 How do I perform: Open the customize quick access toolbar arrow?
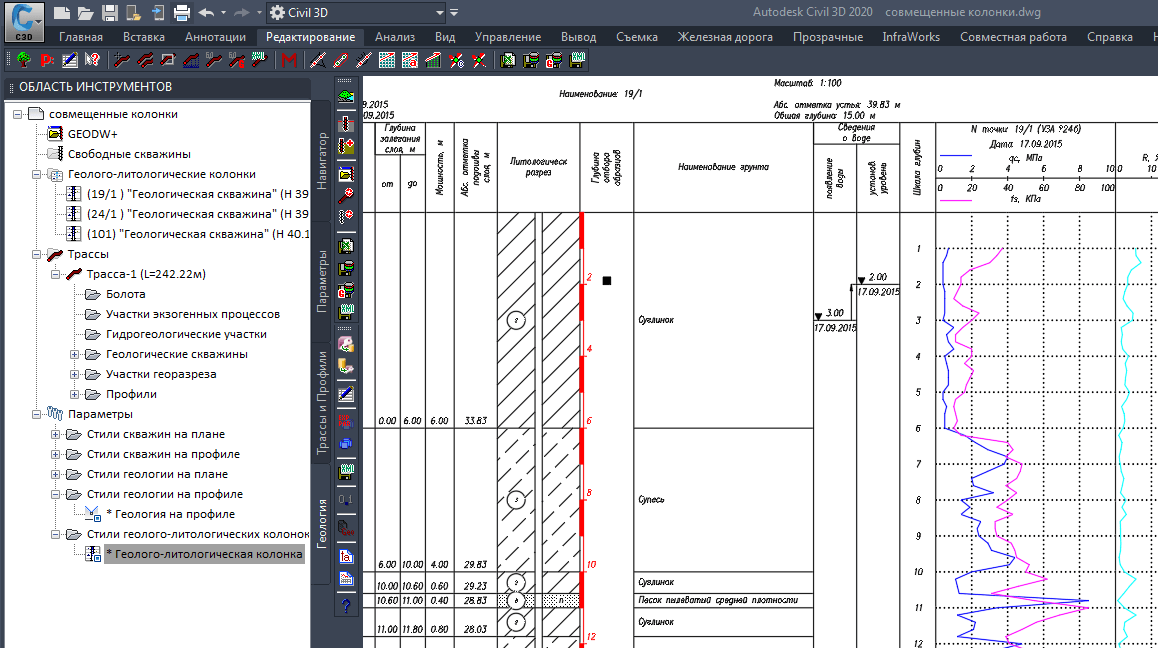454,13
